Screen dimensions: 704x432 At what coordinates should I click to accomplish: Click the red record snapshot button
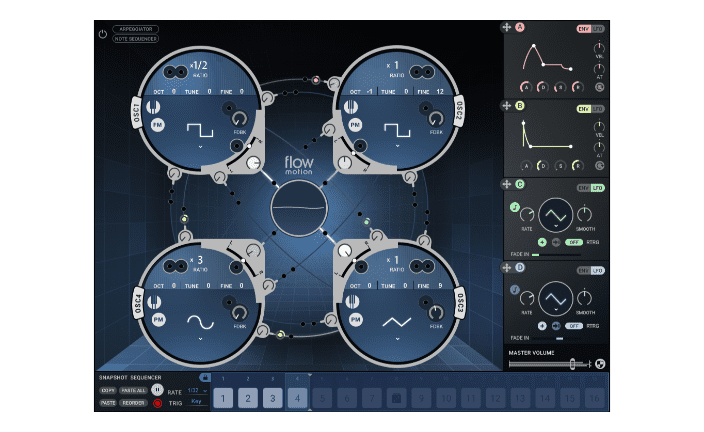point(157,403)
